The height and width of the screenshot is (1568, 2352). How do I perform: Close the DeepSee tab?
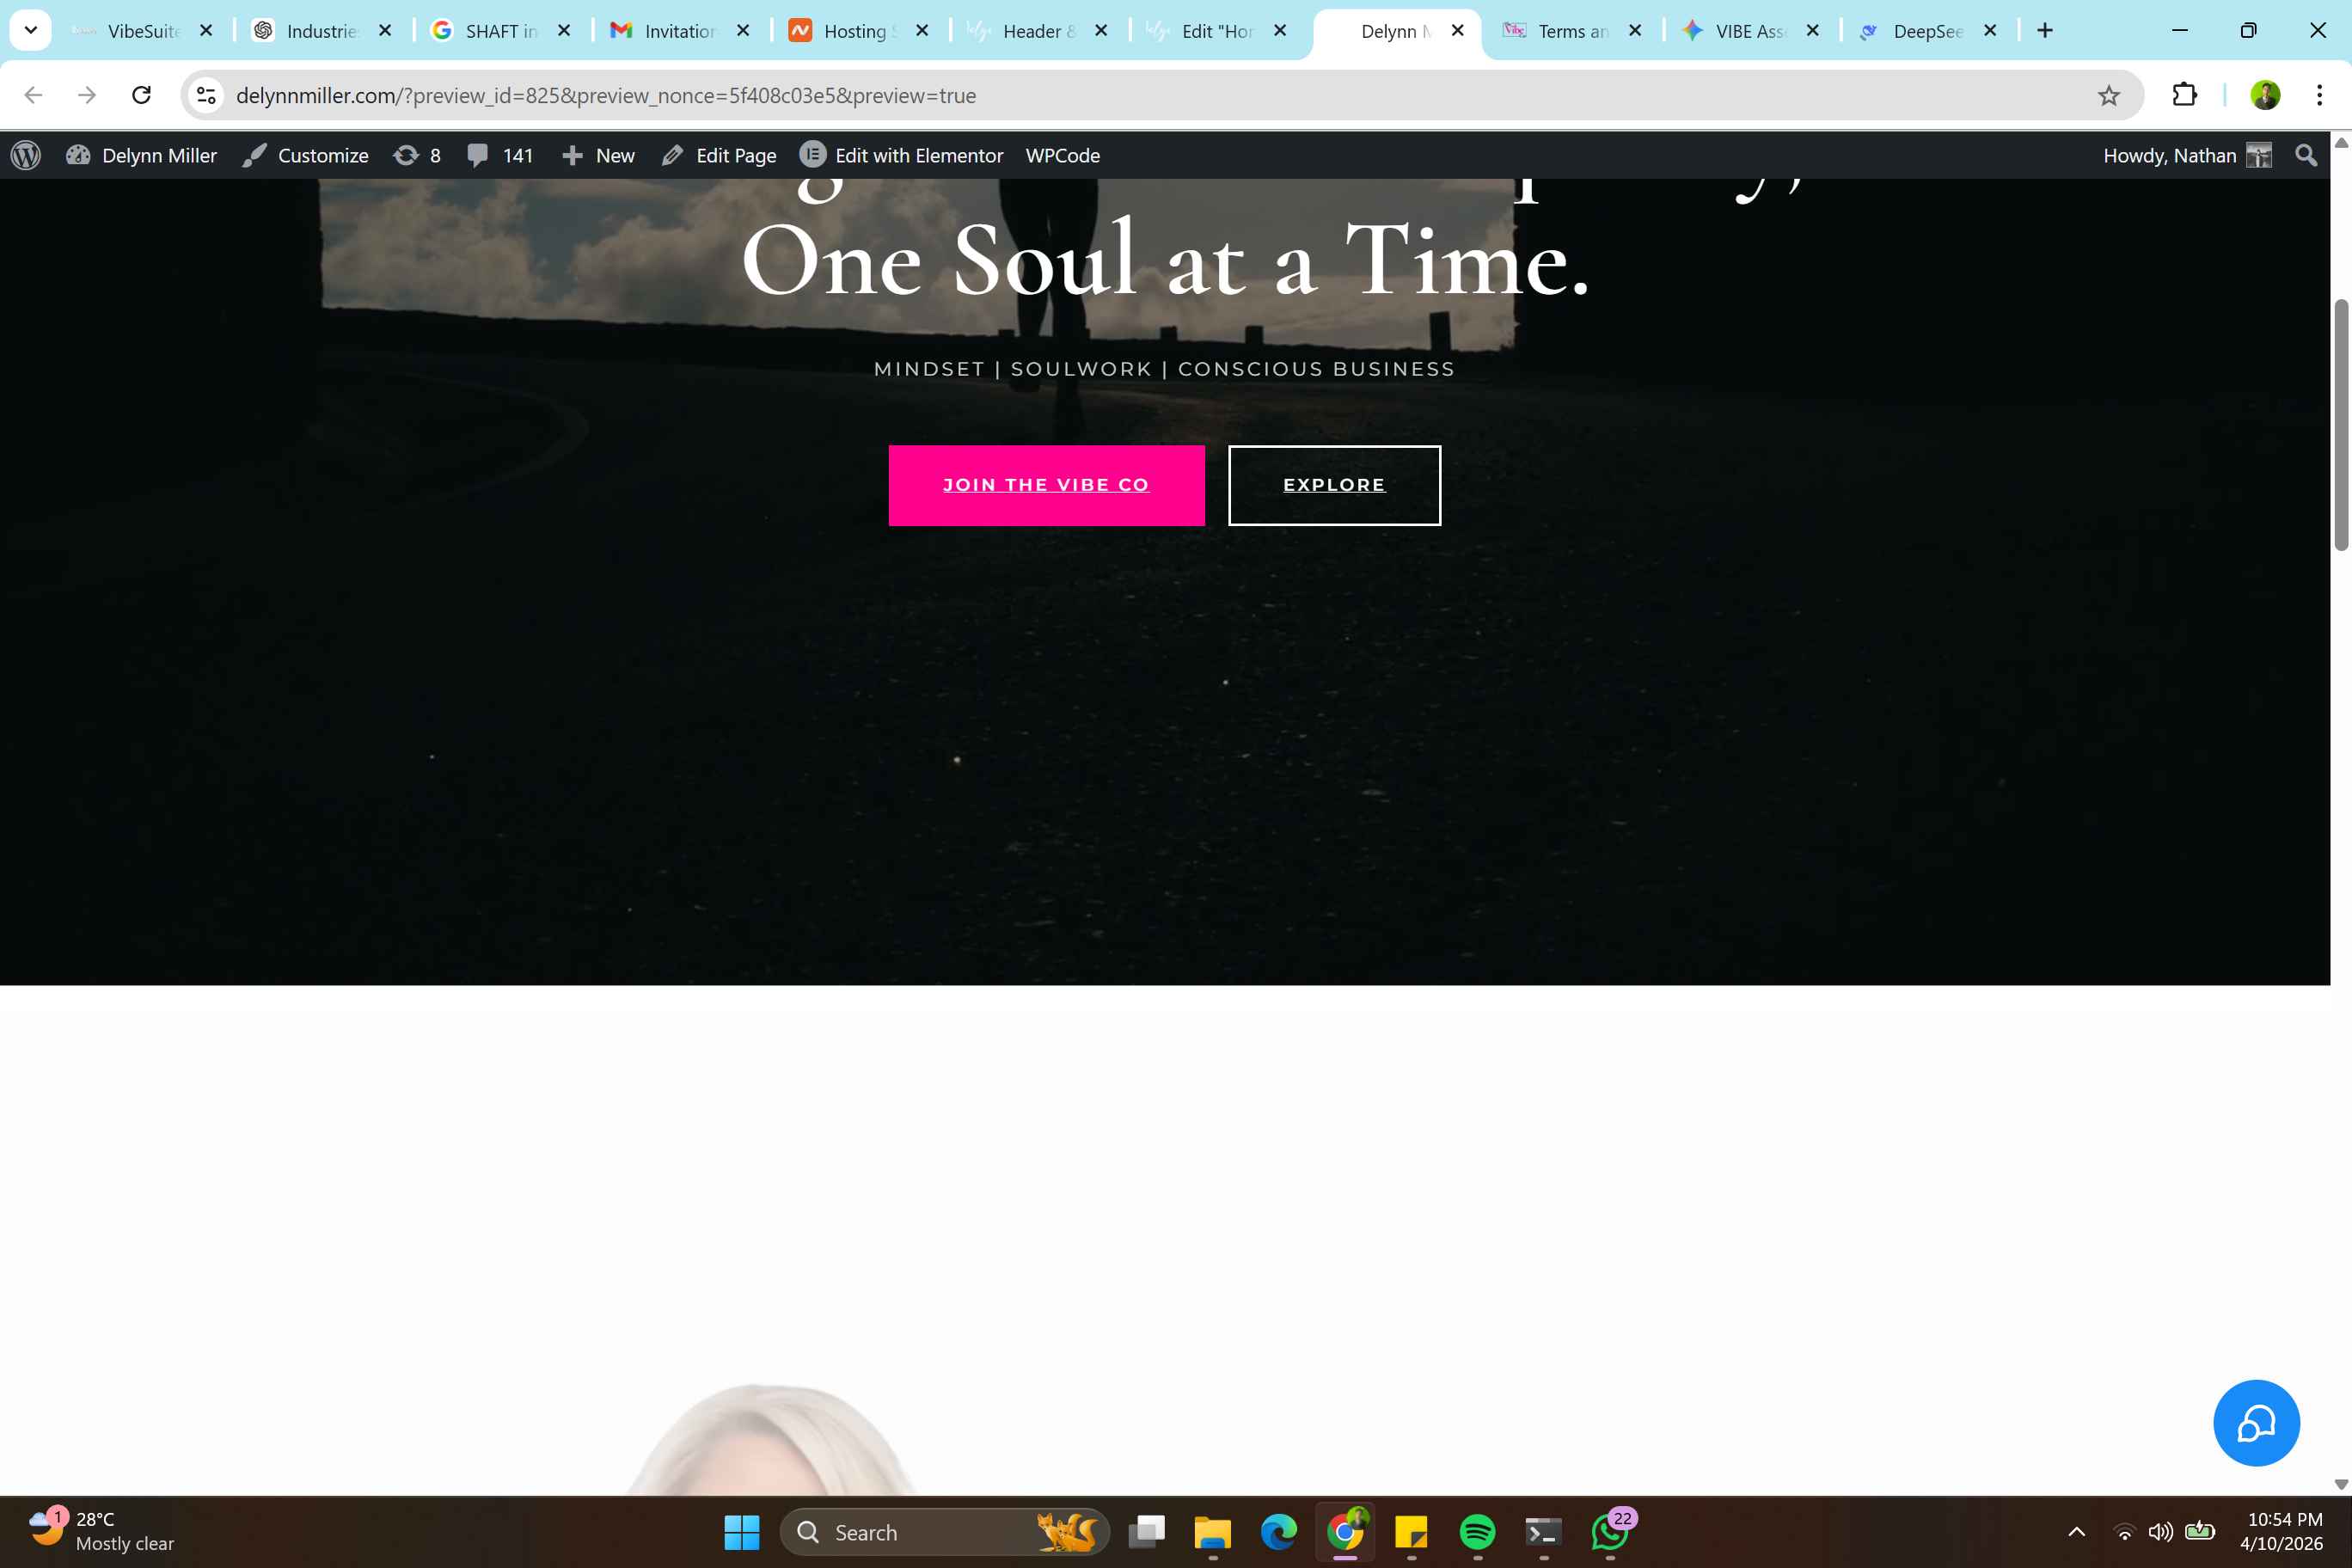pos(1990,31)
